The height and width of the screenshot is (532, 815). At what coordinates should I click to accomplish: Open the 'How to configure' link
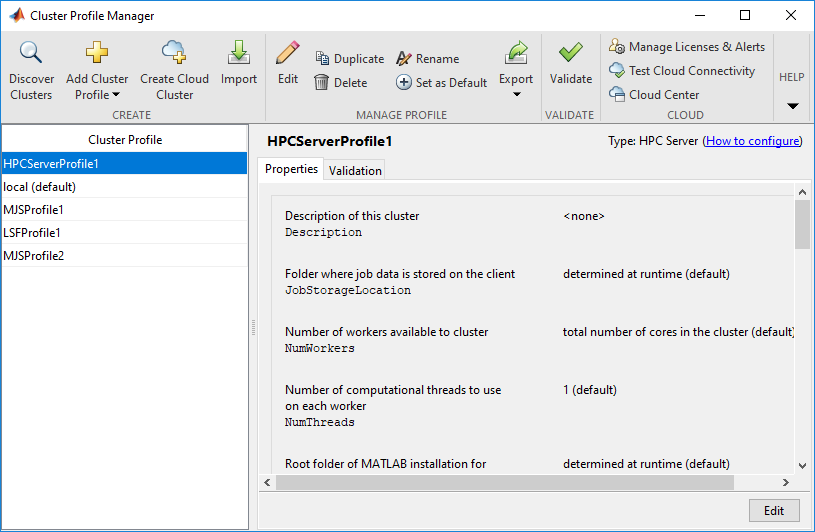coord(752,141)
